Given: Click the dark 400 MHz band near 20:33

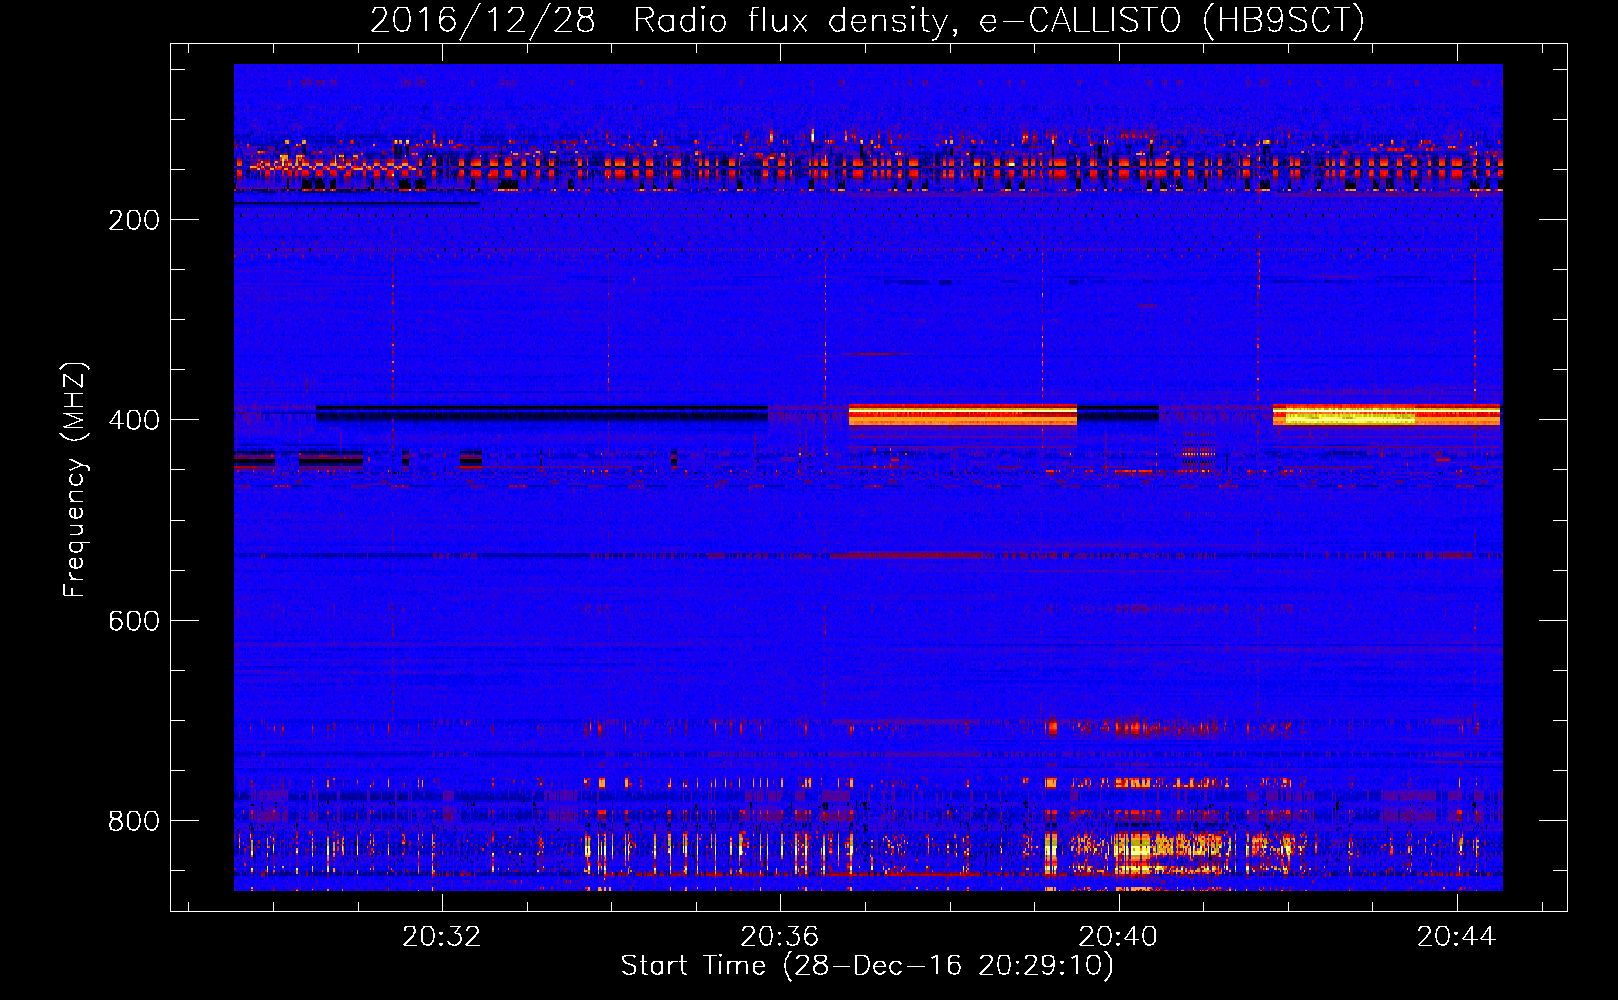Looking at the screenshot, I should coord(542,413).
